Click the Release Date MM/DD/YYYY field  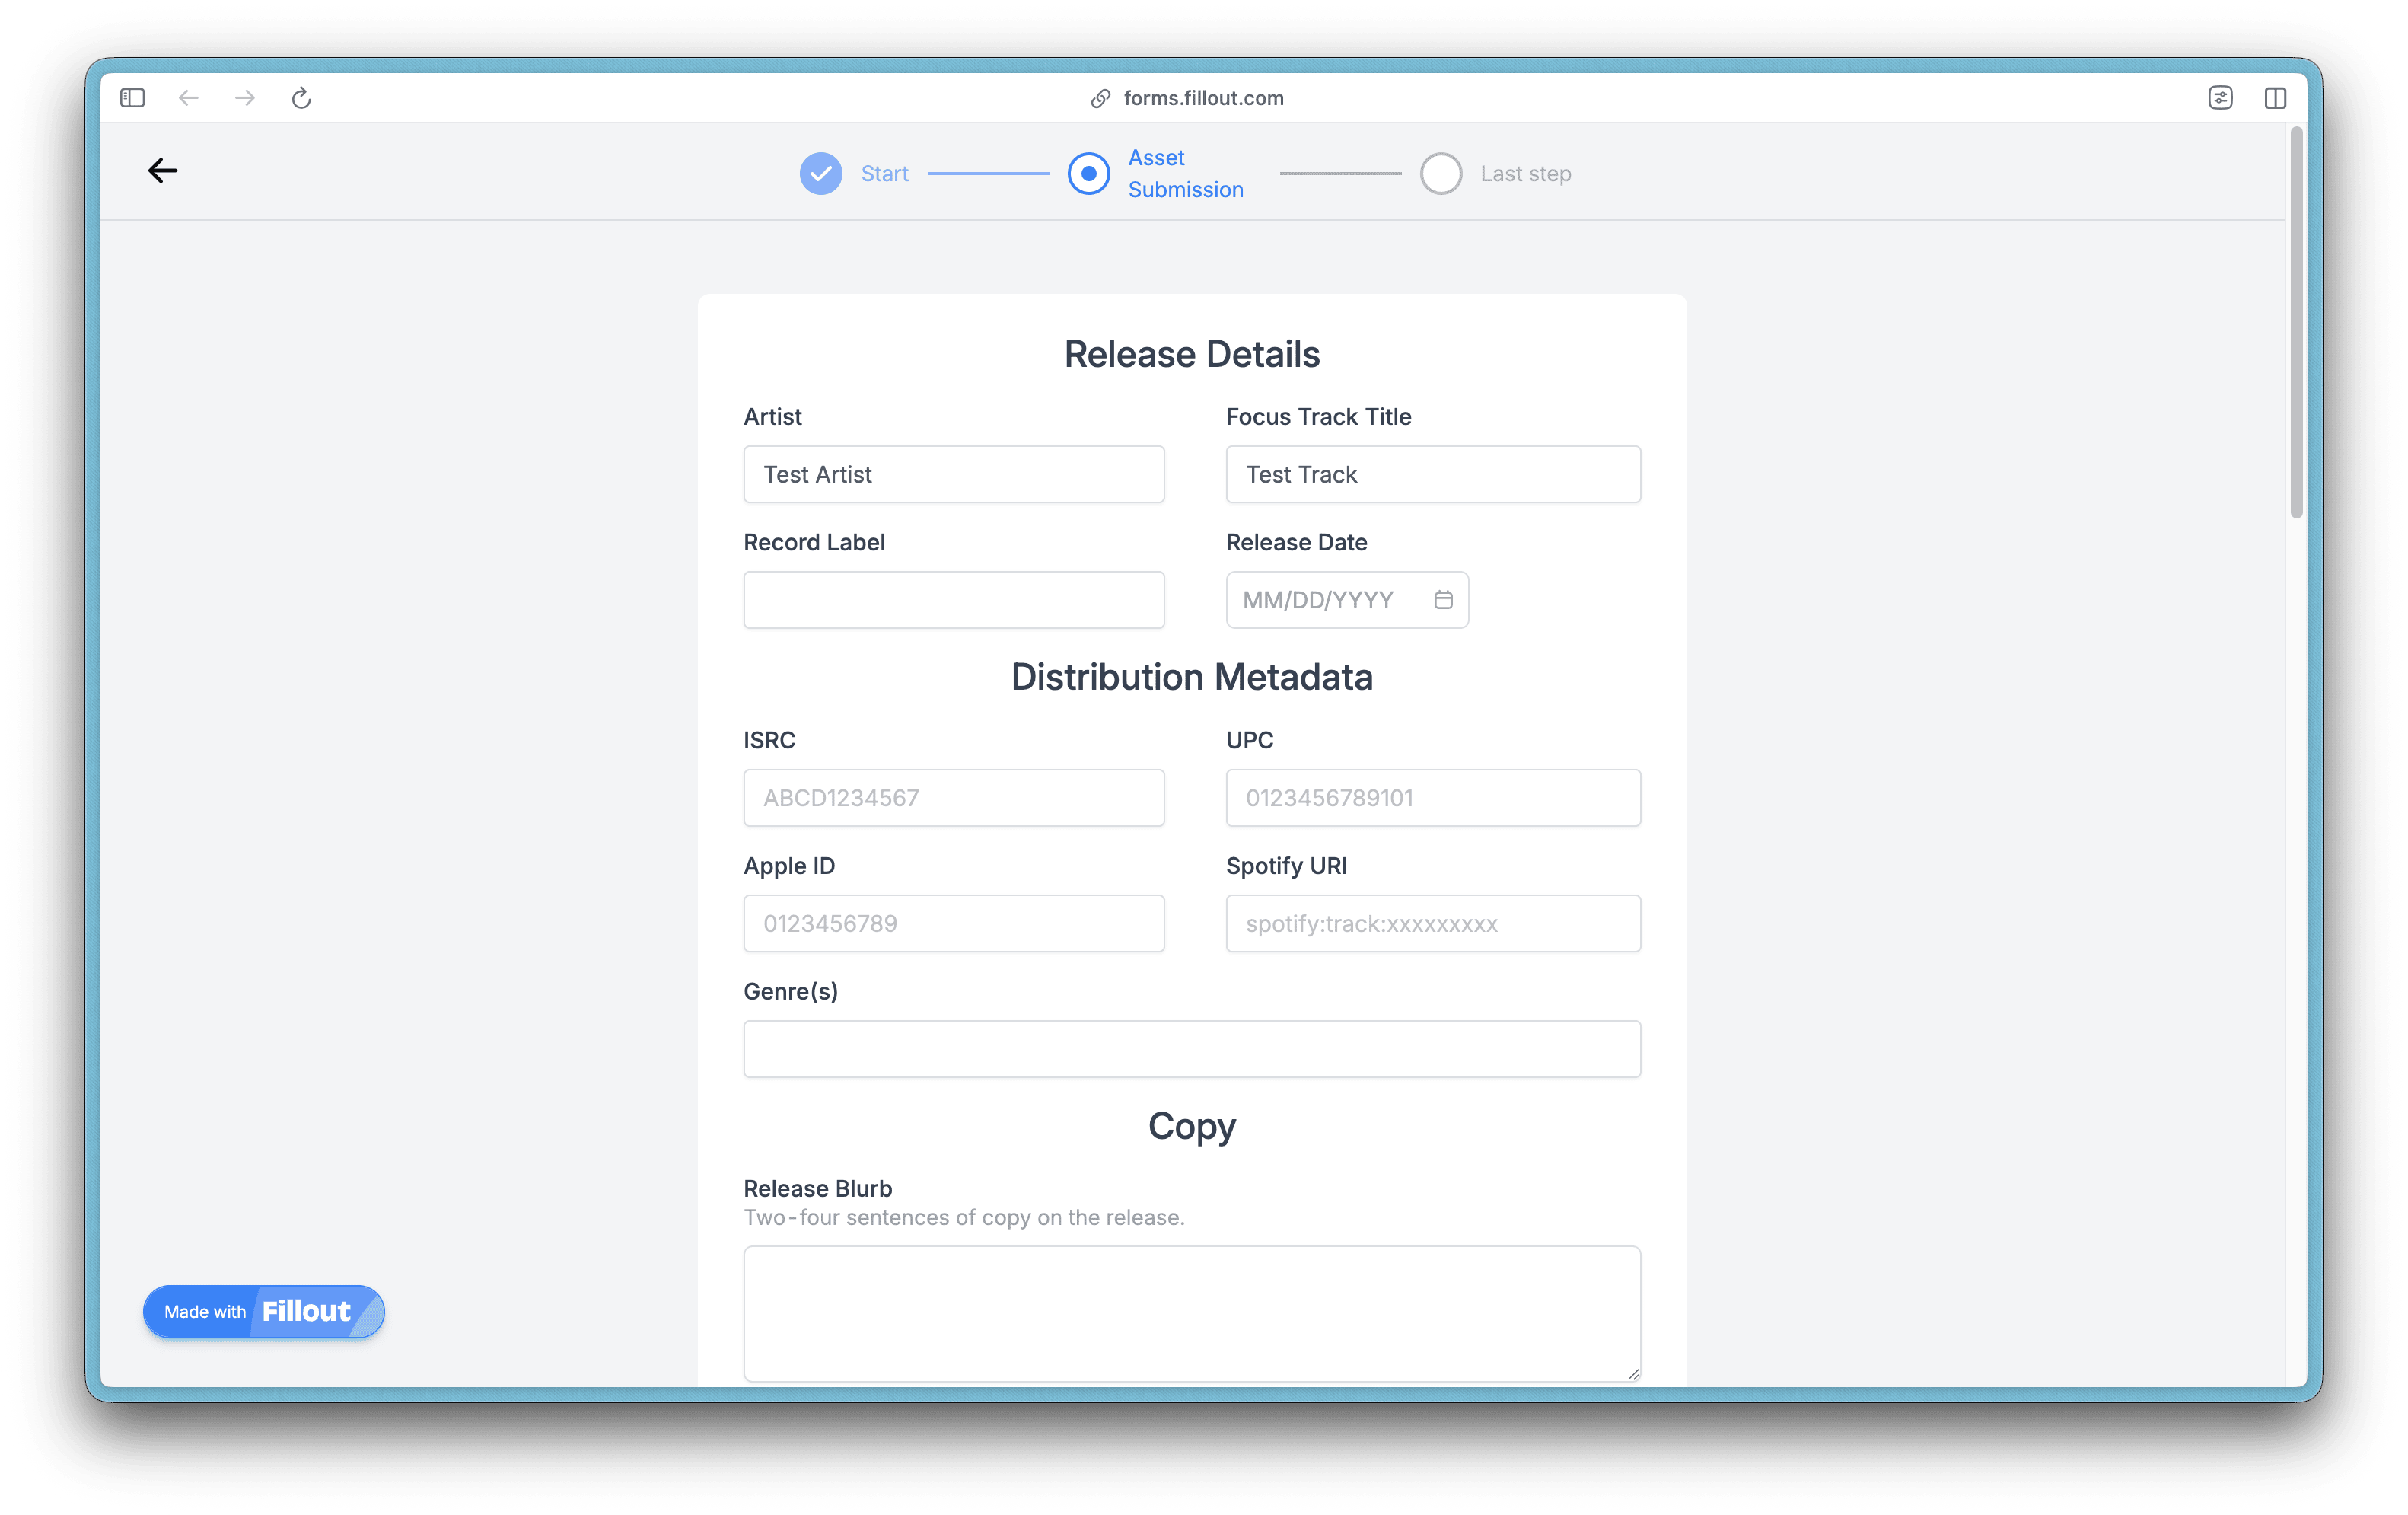tap(1346, 600)
